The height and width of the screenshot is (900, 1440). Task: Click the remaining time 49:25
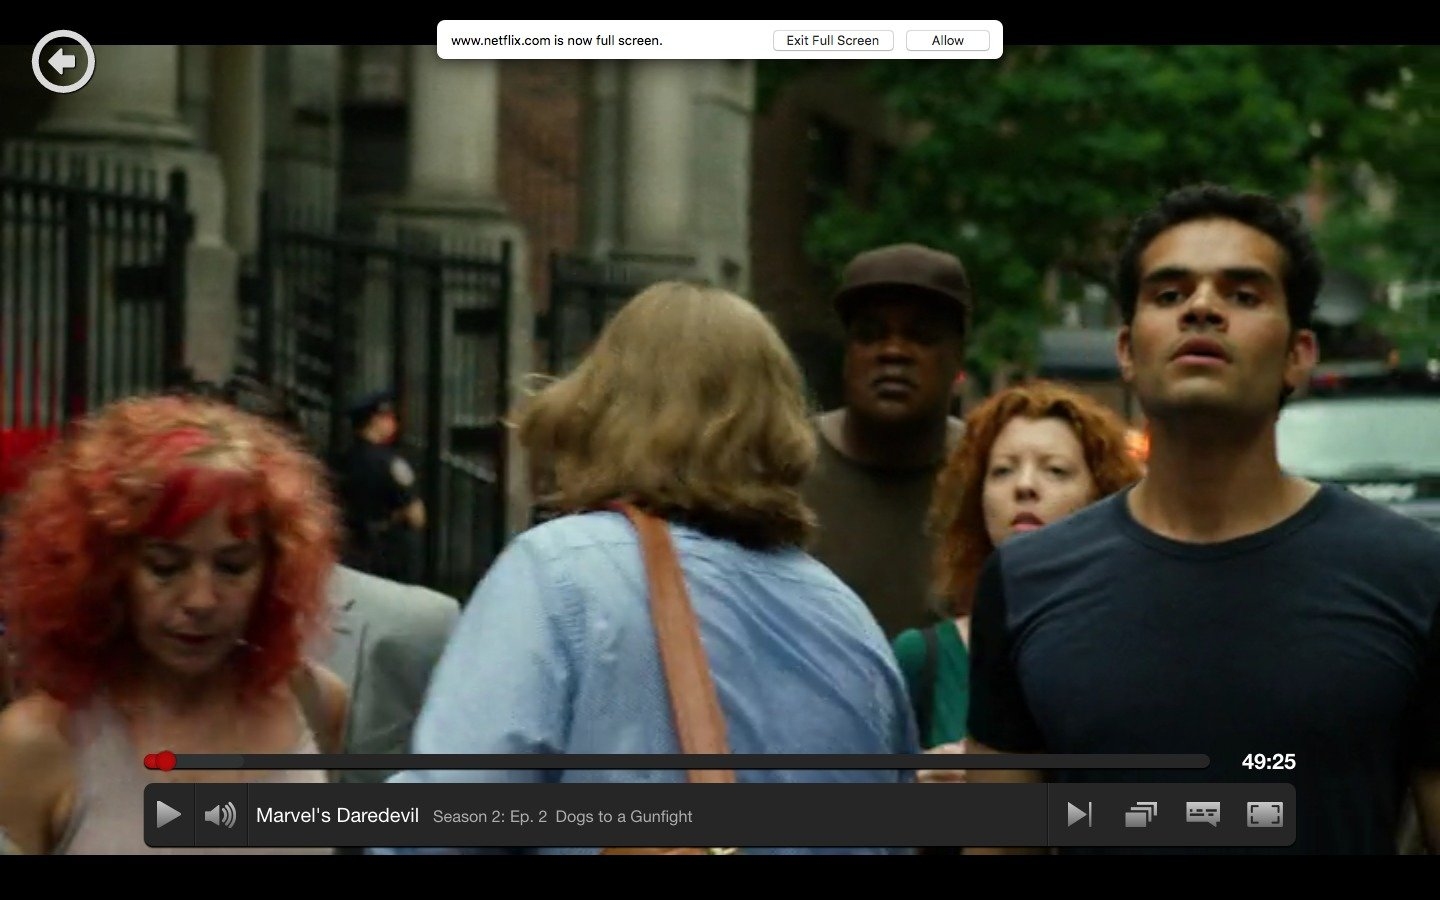[1269, 762]
